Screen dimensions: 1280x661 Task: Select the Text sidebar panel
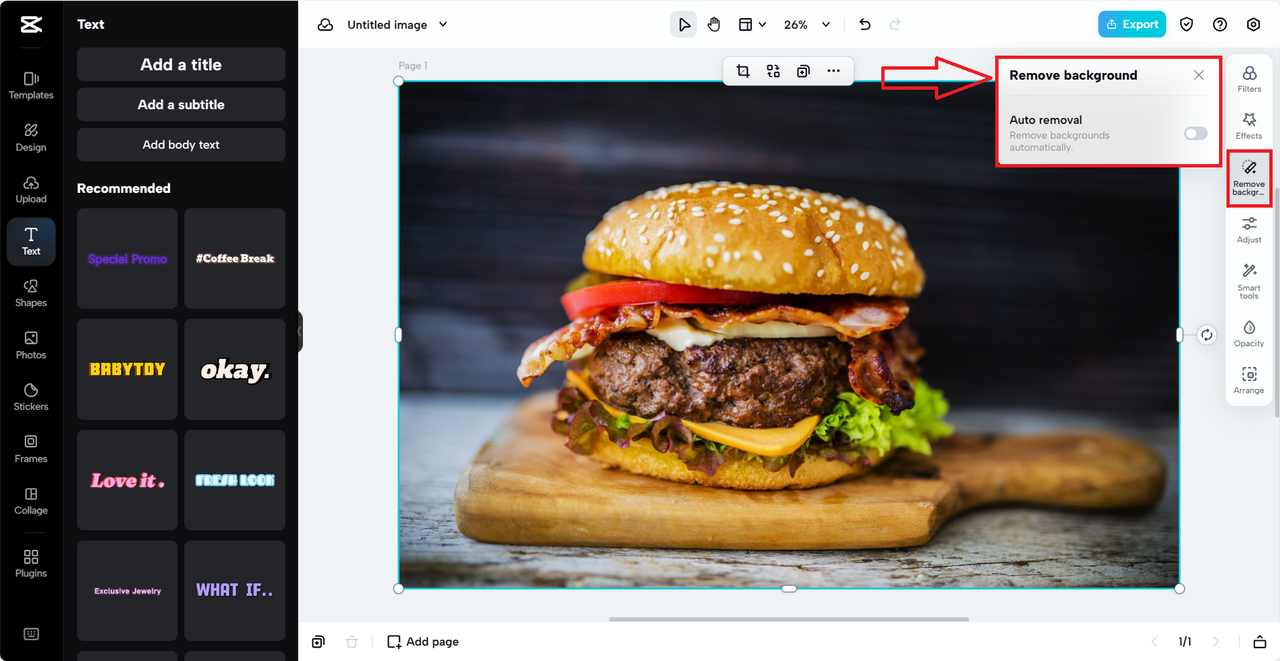click(31, 241)
